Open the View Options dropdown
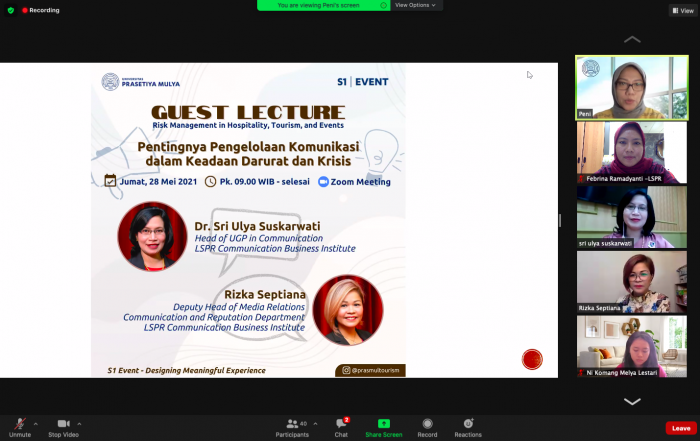The width and height of the screenshot is (700, 441). pos(416,5)
